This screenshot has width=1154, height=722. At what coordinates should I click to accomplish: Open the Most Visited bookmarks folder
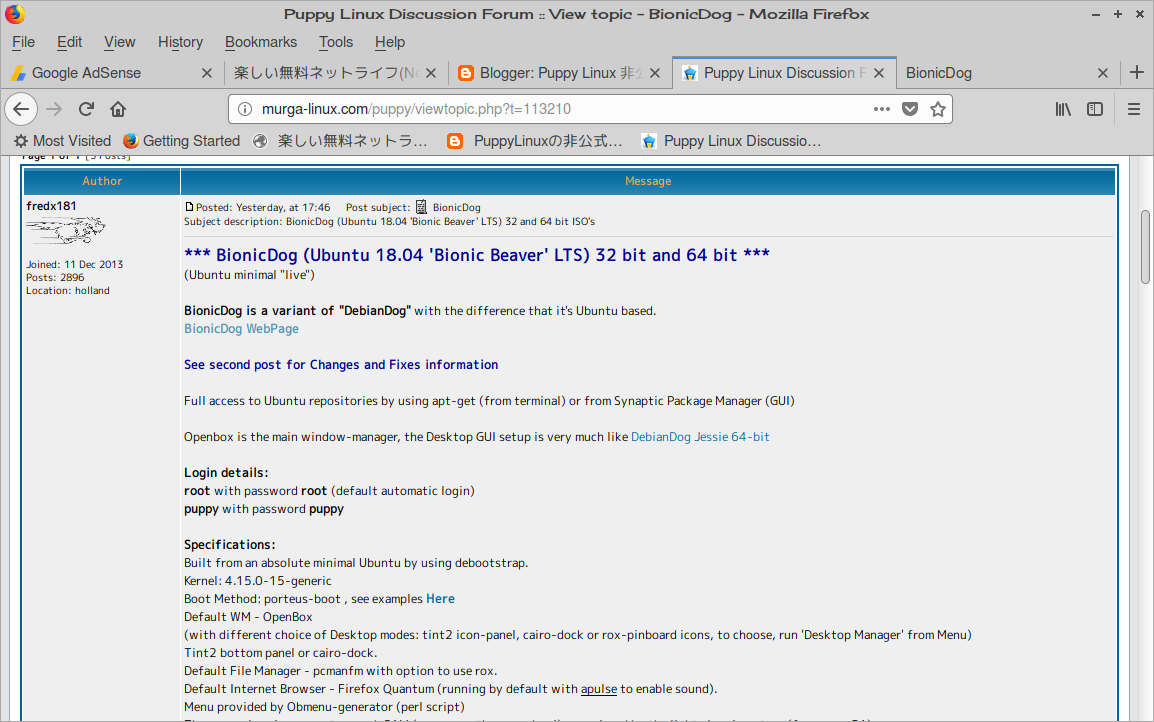62,140
